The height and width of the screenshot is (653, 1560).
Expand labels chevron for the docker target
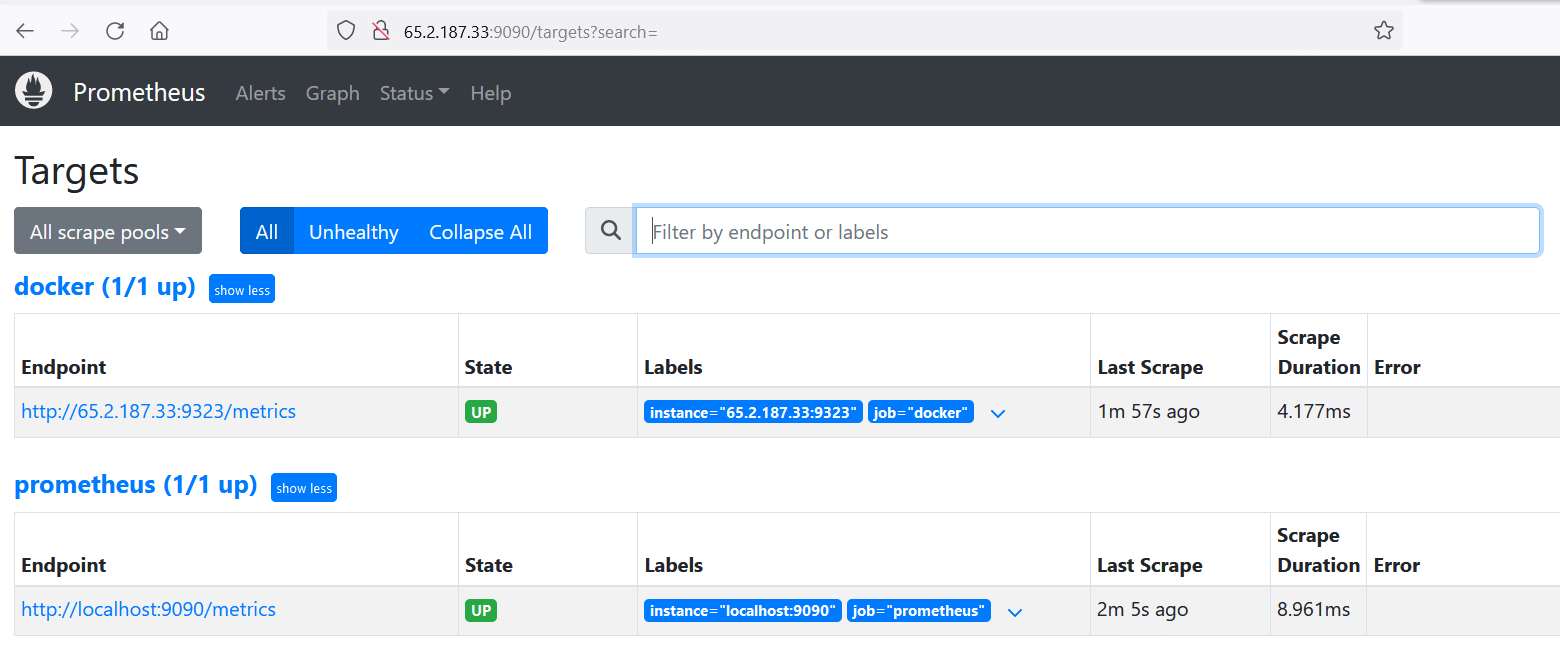tap(997, 412)
